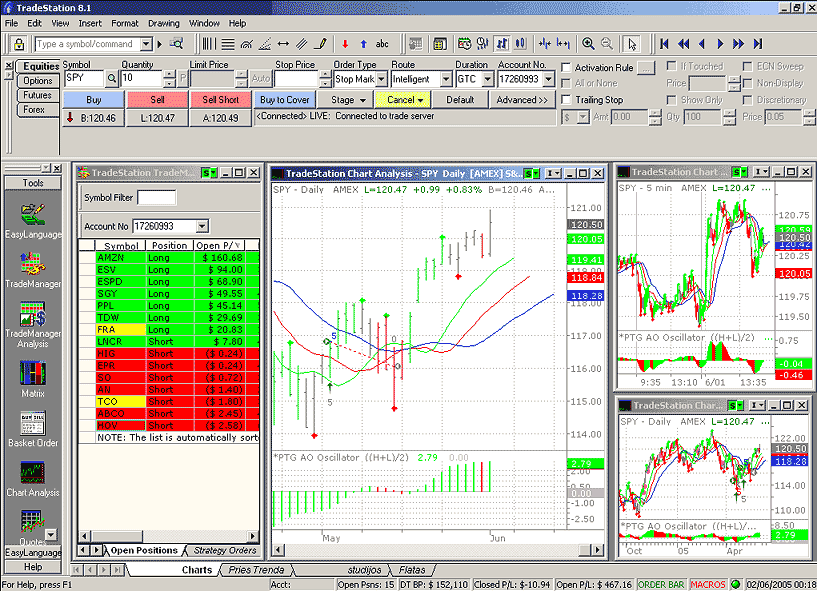This screenshot has width=817, height=591.
Task: Click the Default button
Action: point(460,100)
